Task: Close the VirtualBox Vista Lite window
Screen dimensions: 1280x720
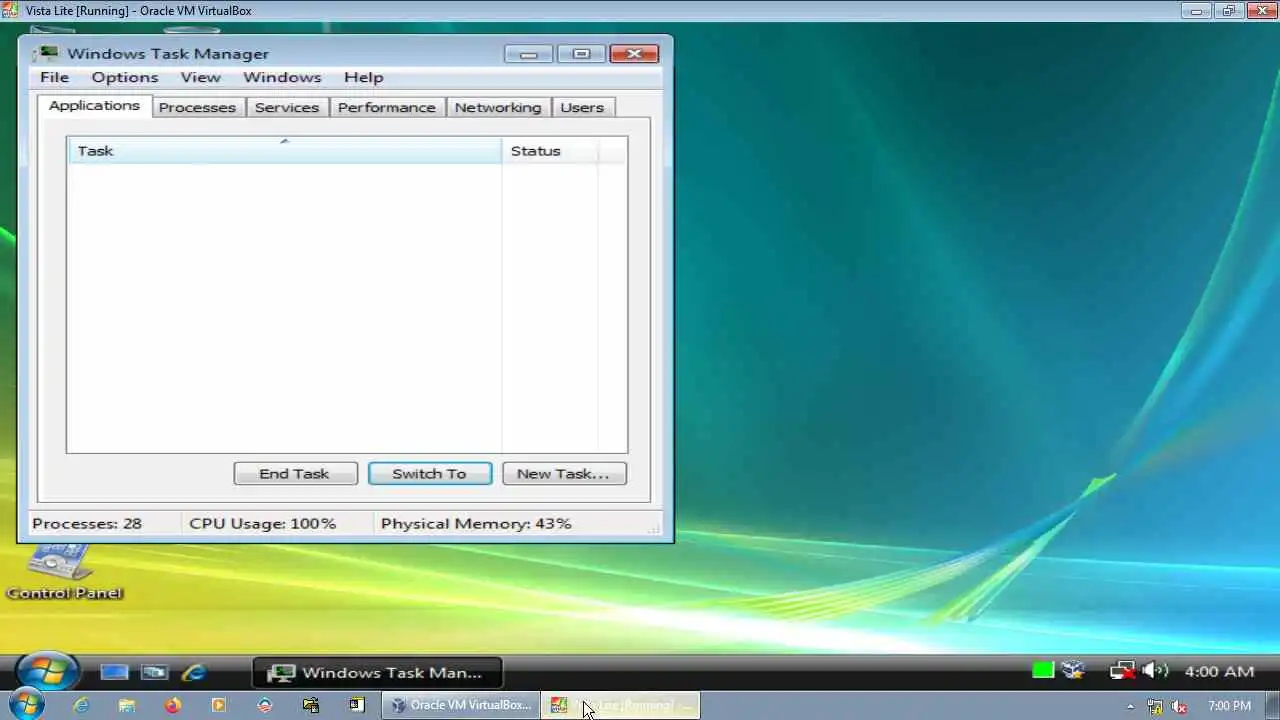Action: [x=1261, y=11]
